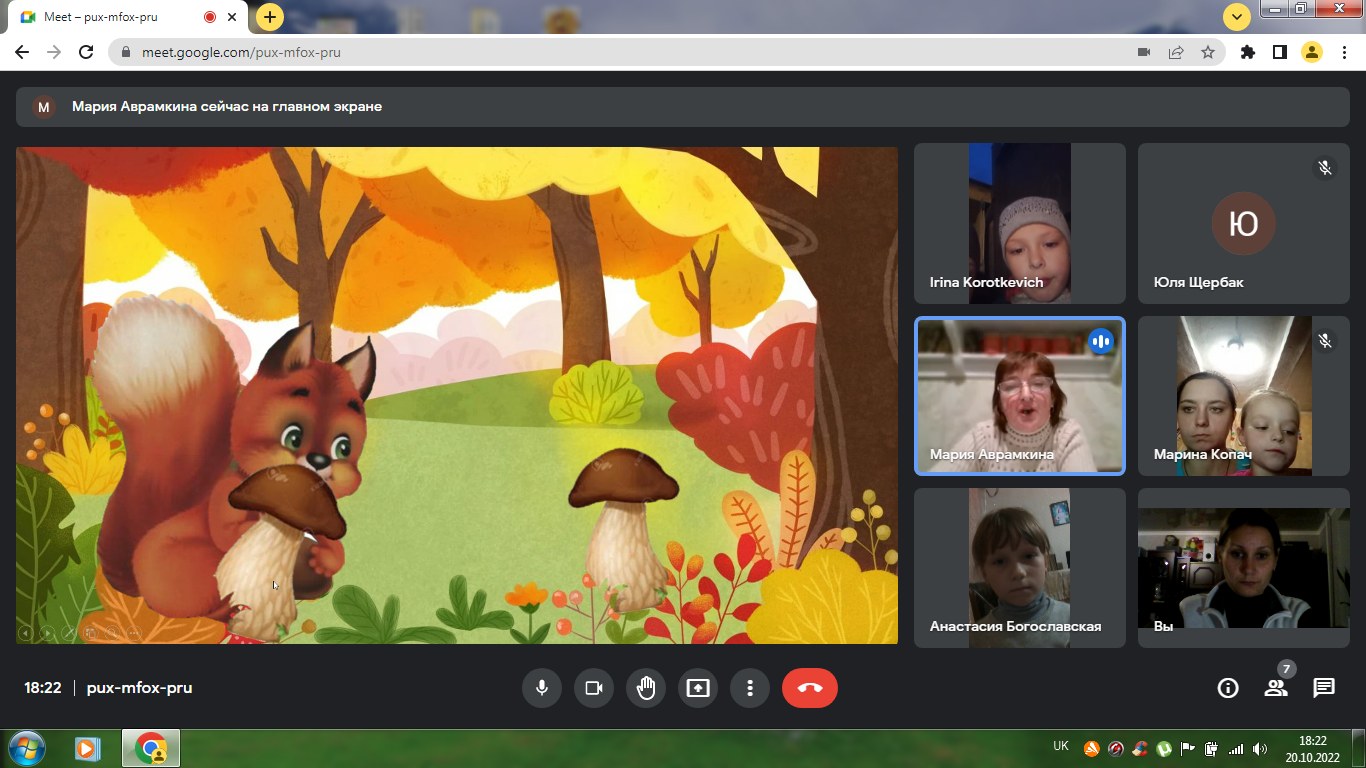Click the Windows Start button
The height and width of the screenshot is (768, 1366).
[x=26, y=748]
